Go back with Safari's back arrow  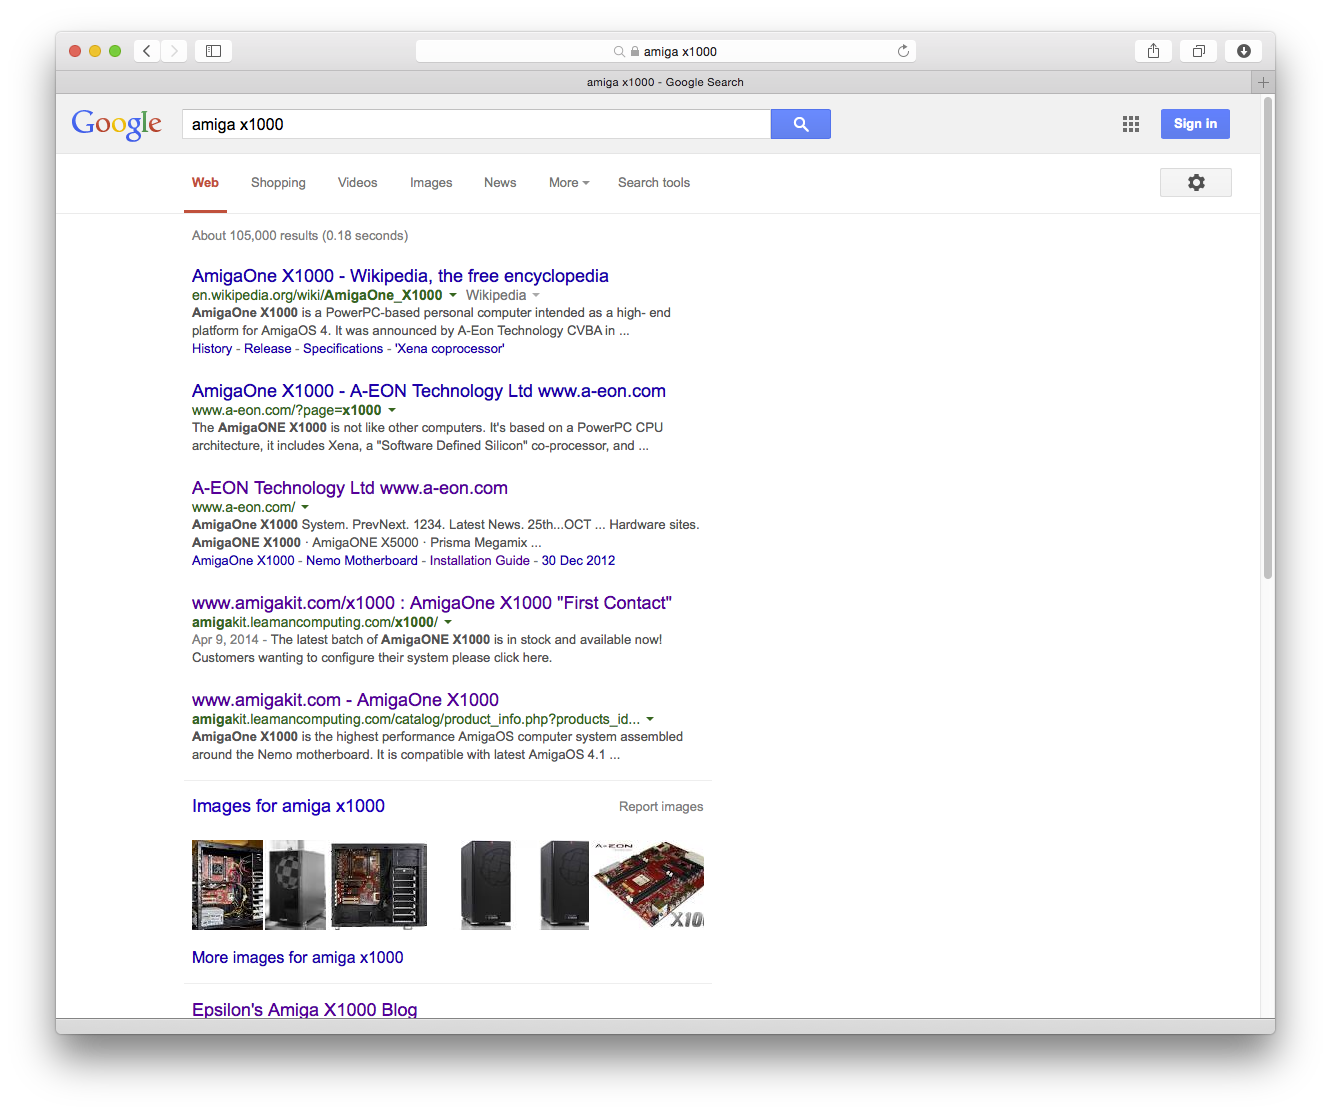pyautogui.click(x=146, y=51)
